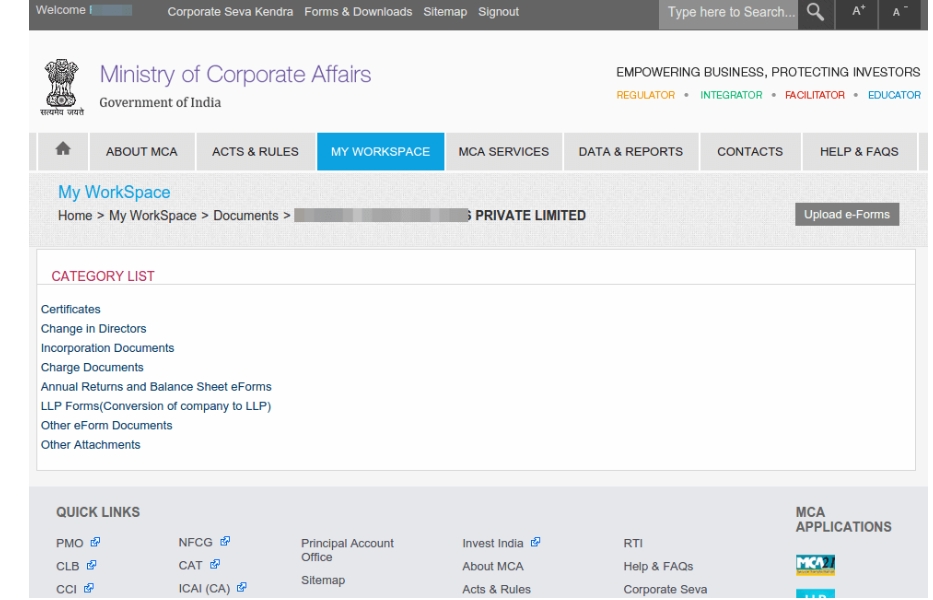Click external link icon beside CCI

tap(89, 588)
